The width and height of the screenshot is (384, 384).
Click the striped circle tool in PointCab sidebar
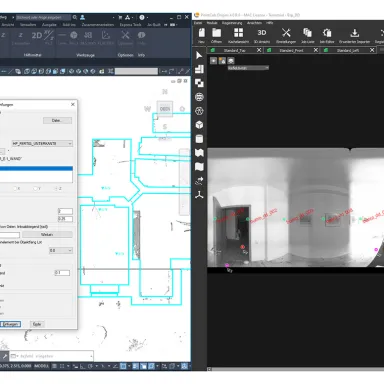(199, 97)
